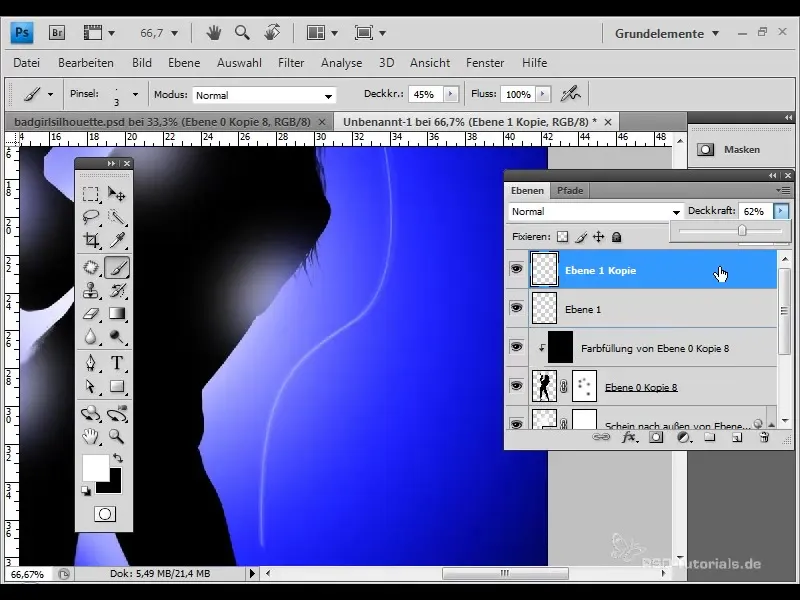Expand the Deckkr. opacity slider arrow
The image size is (800, 600).
coord(451,94)
